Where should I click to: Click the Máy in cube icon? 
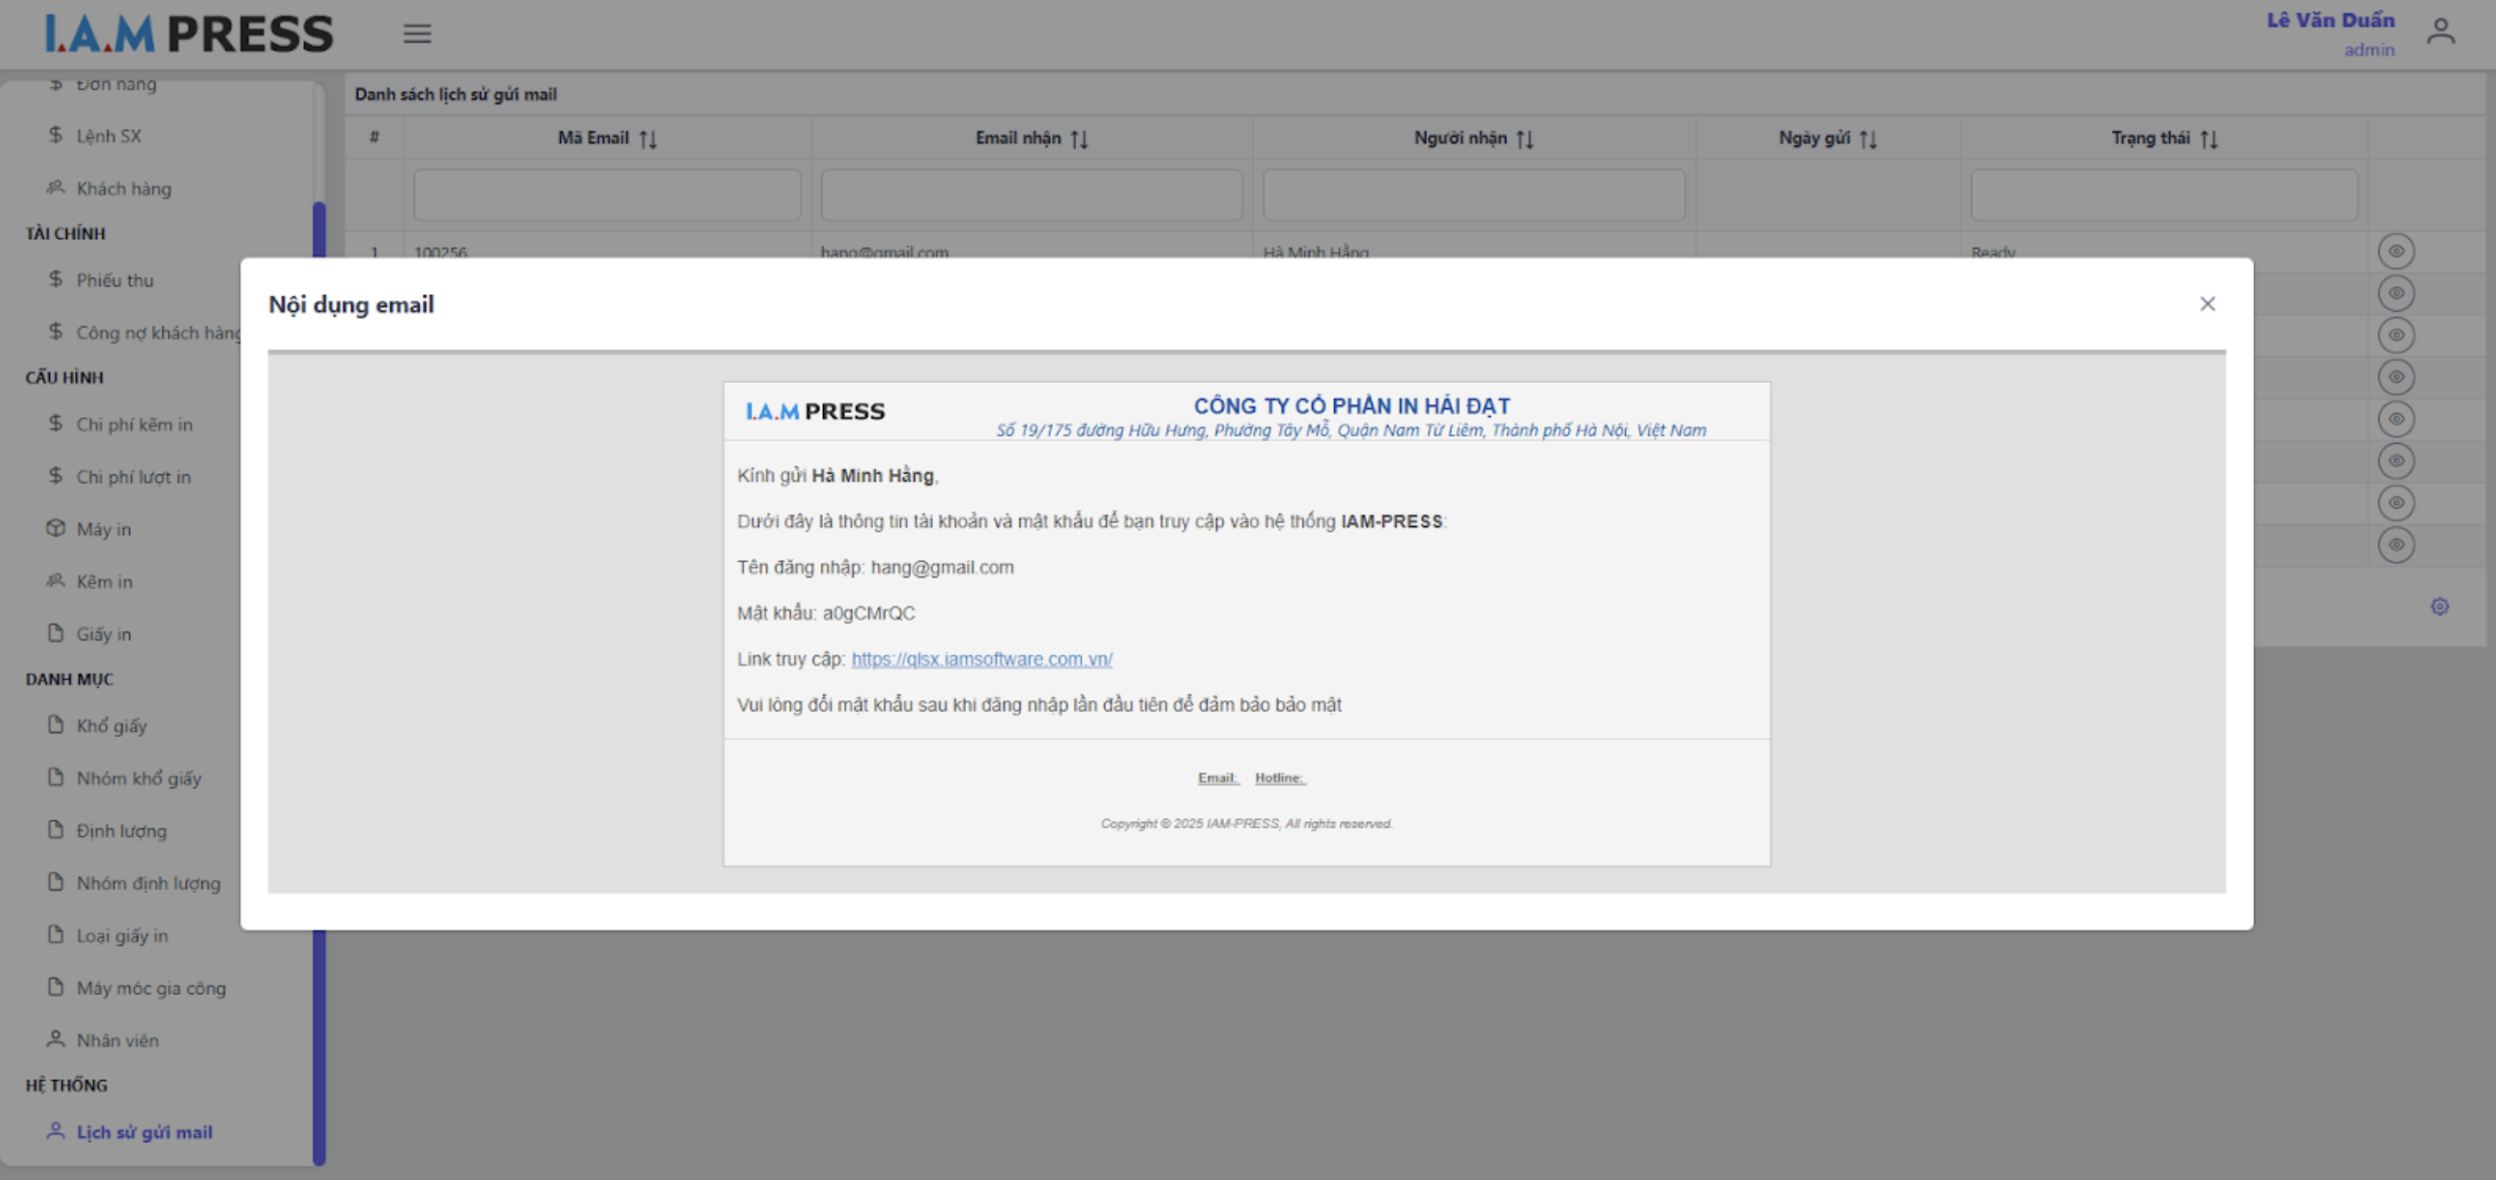[55, 529]
